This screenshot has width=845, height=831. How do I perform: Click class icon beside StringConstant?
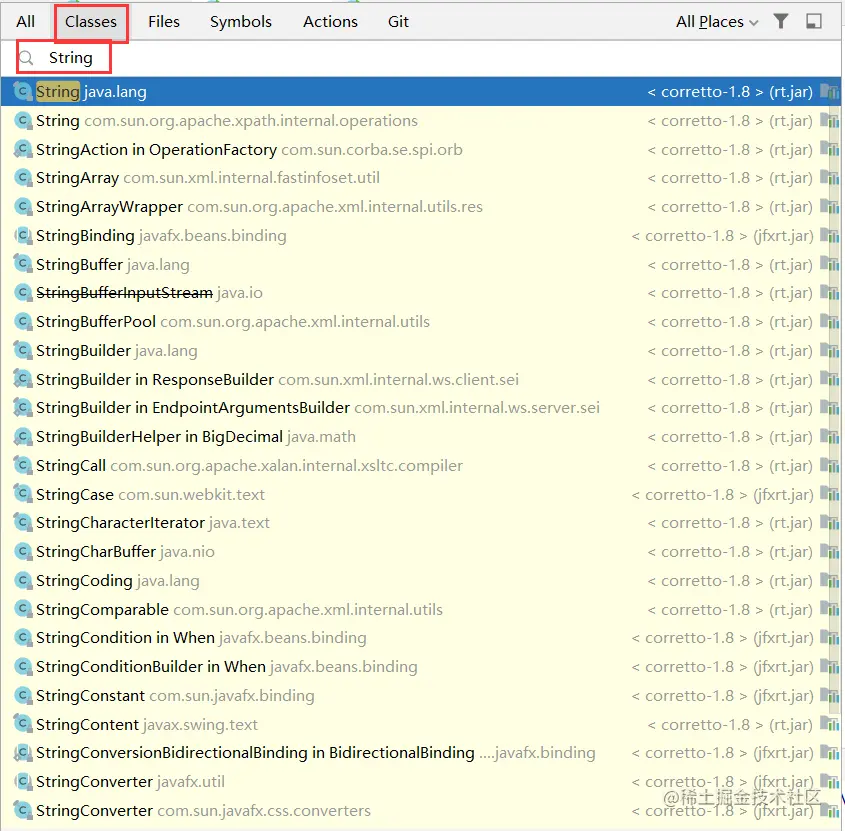(x=23, y=696)
